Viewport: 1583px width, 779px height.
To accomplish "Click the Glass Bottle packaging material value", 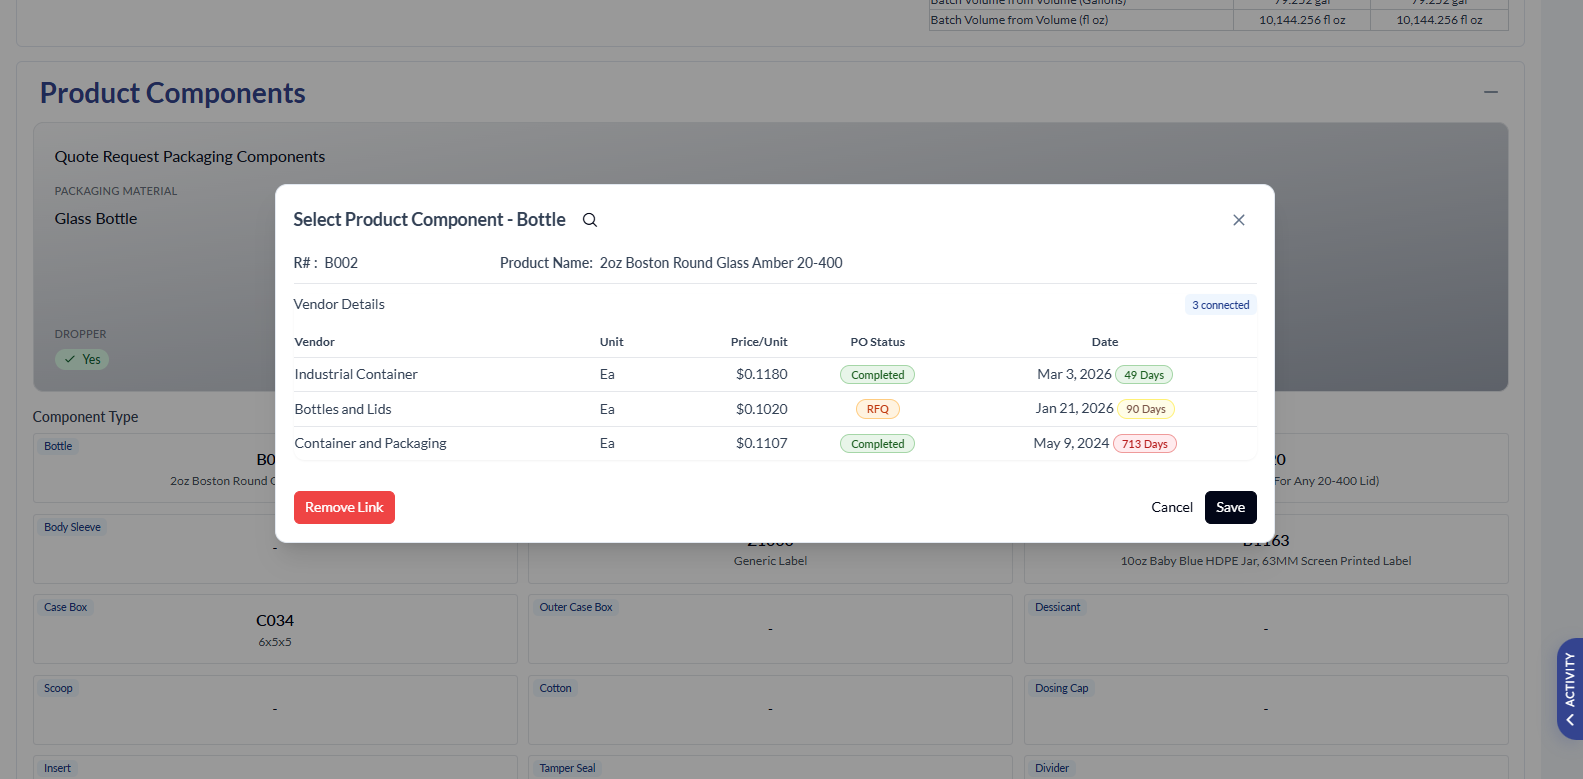I will click(x=96, y=218).
